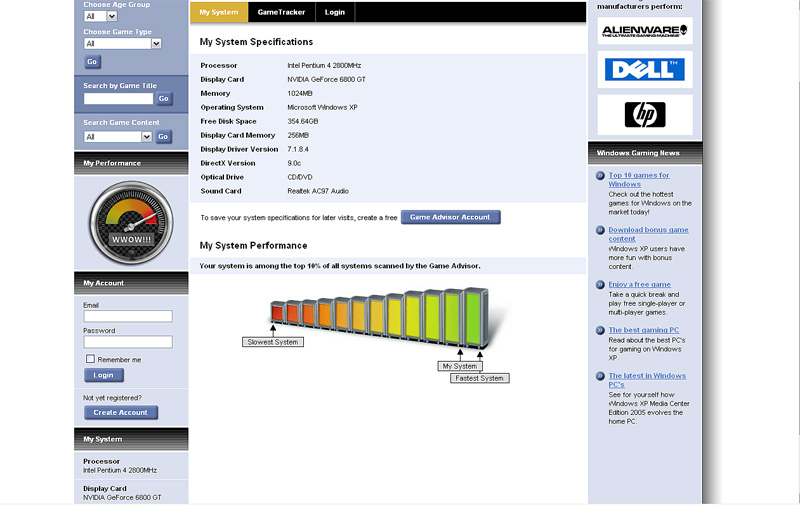
Task: Click the Create Account button
Action: pos(121,412)
